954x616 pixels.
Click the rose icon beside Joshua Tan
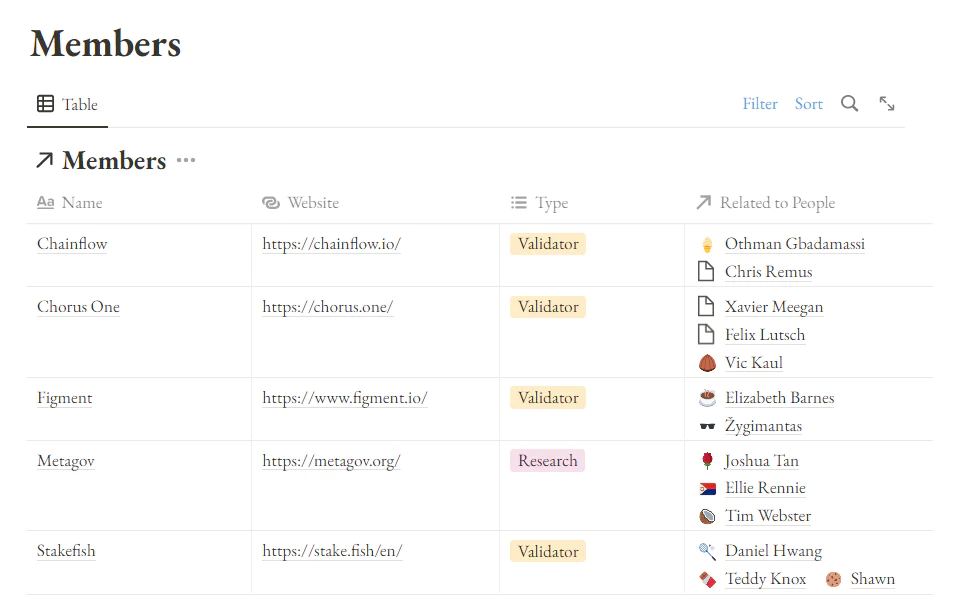point(707,461)
